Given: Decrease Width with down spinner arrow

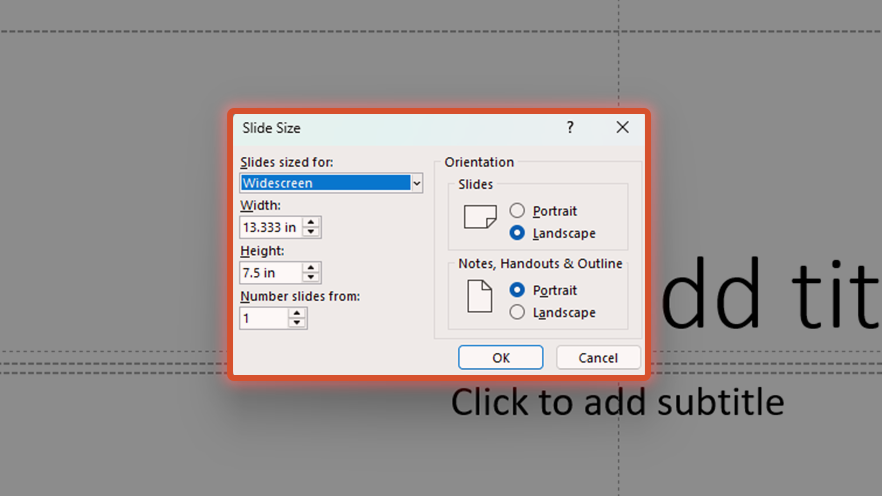Looking at the screenshot, I should [x=311, y=232].
